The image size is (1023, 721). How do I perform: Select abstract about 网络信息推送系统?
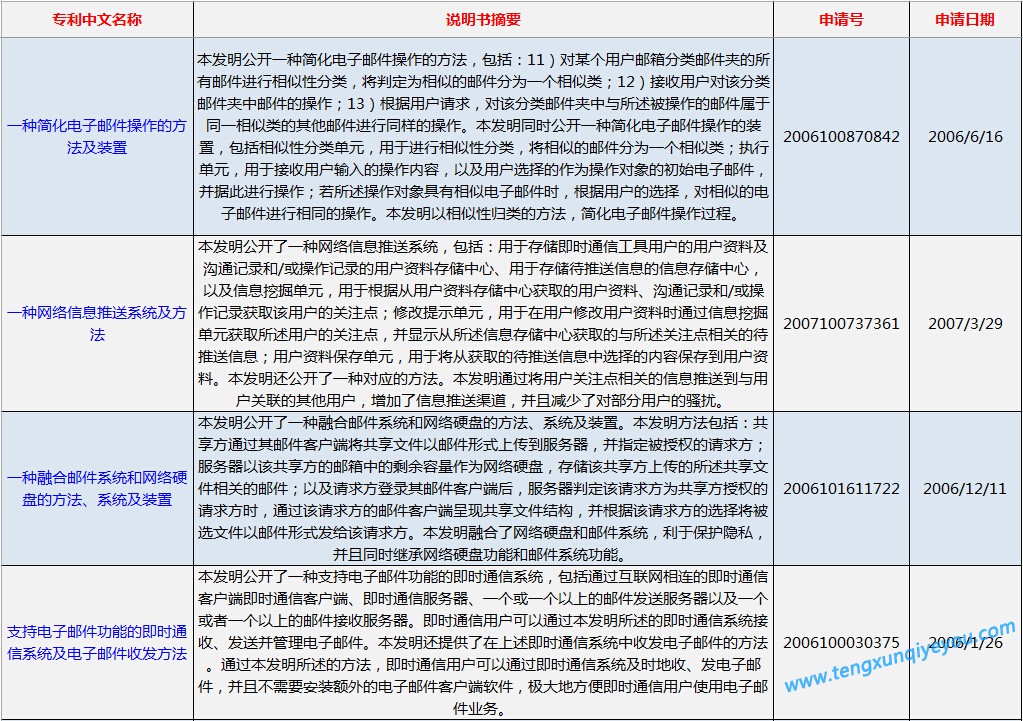483,323
